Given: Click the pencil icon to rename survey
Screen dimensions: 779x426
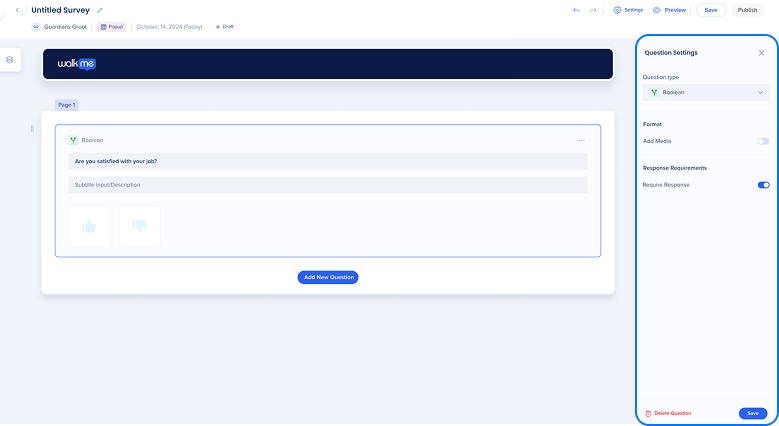Looking at the screenshot, I should [100, 10].
